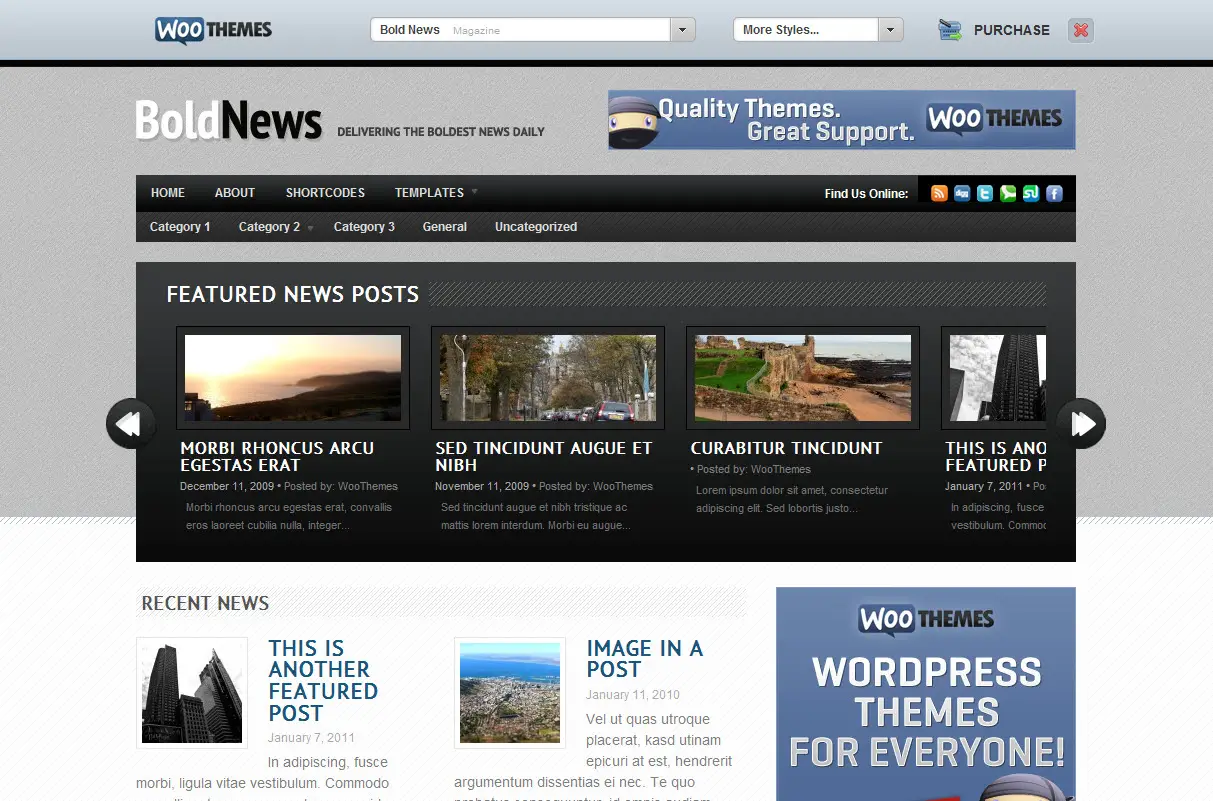Click the date November 11, 2009
The image size is (1213, 801).
click(x=482, y=487)
